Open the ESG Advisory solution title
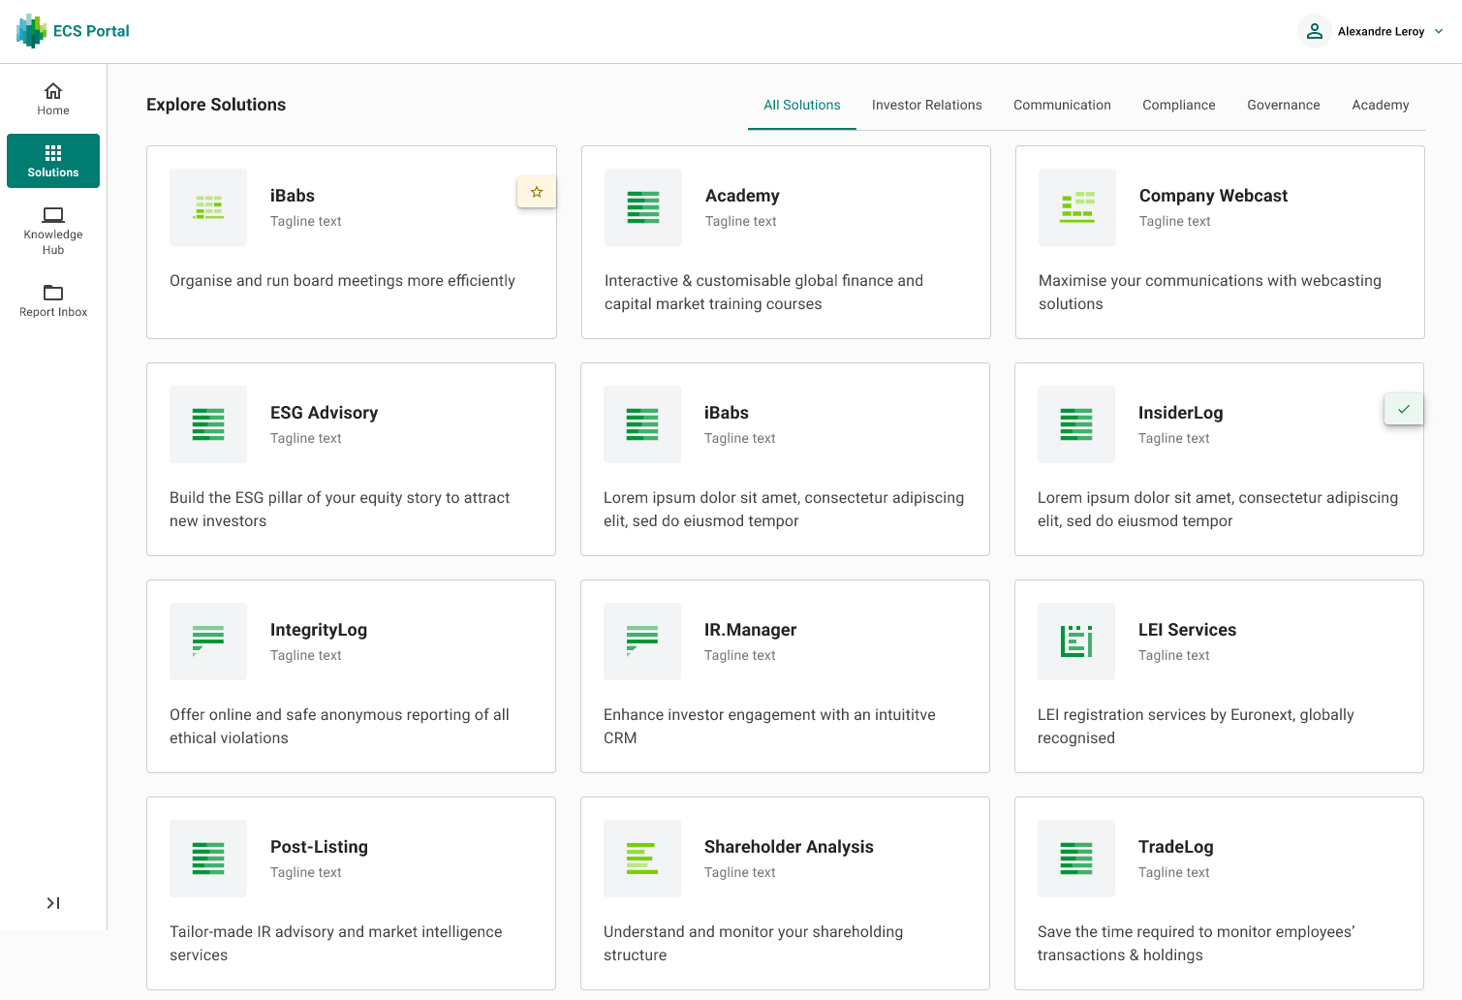Image resolution: width=1462 pixels, height=1000 pixels. click(324, 413)
